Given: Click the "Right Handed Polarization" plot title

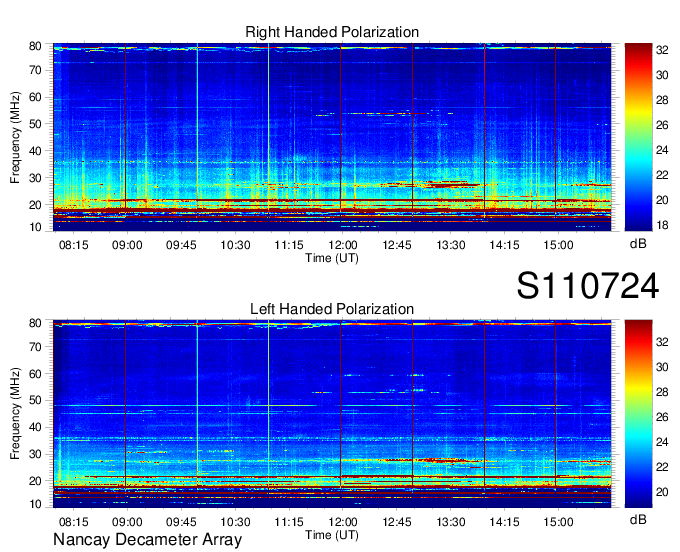Looking at the screenshot, I should point(332,32).
